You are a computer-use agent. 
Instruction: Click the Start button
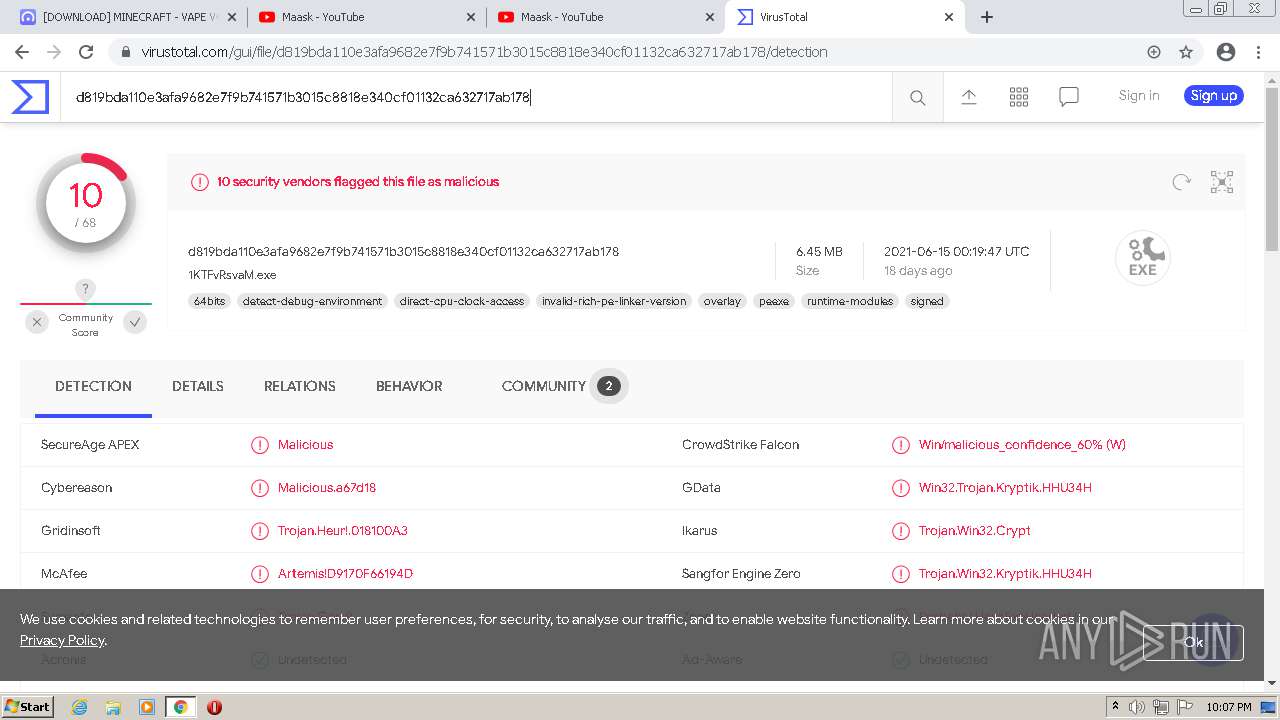[x=28, y=707]
